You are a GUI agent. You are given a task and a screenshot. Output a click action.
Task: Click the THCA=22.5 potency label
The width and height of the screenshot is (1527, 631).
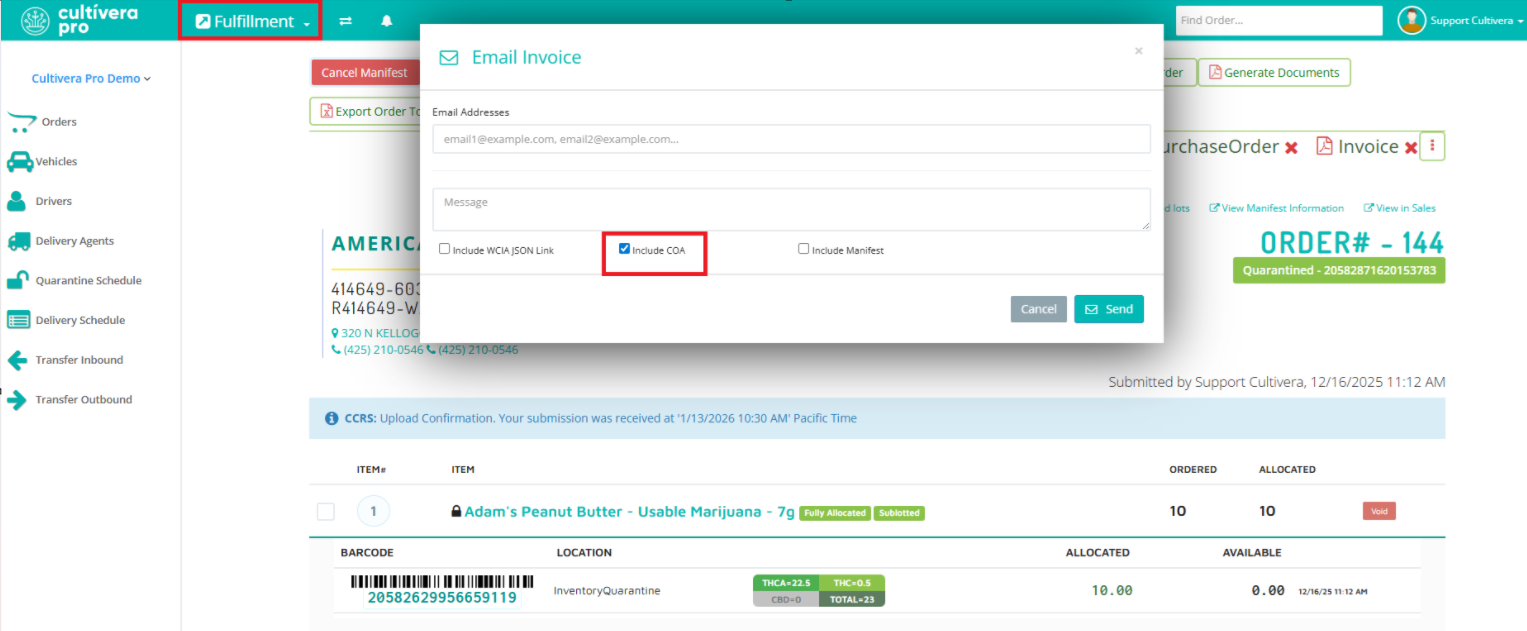785,583
